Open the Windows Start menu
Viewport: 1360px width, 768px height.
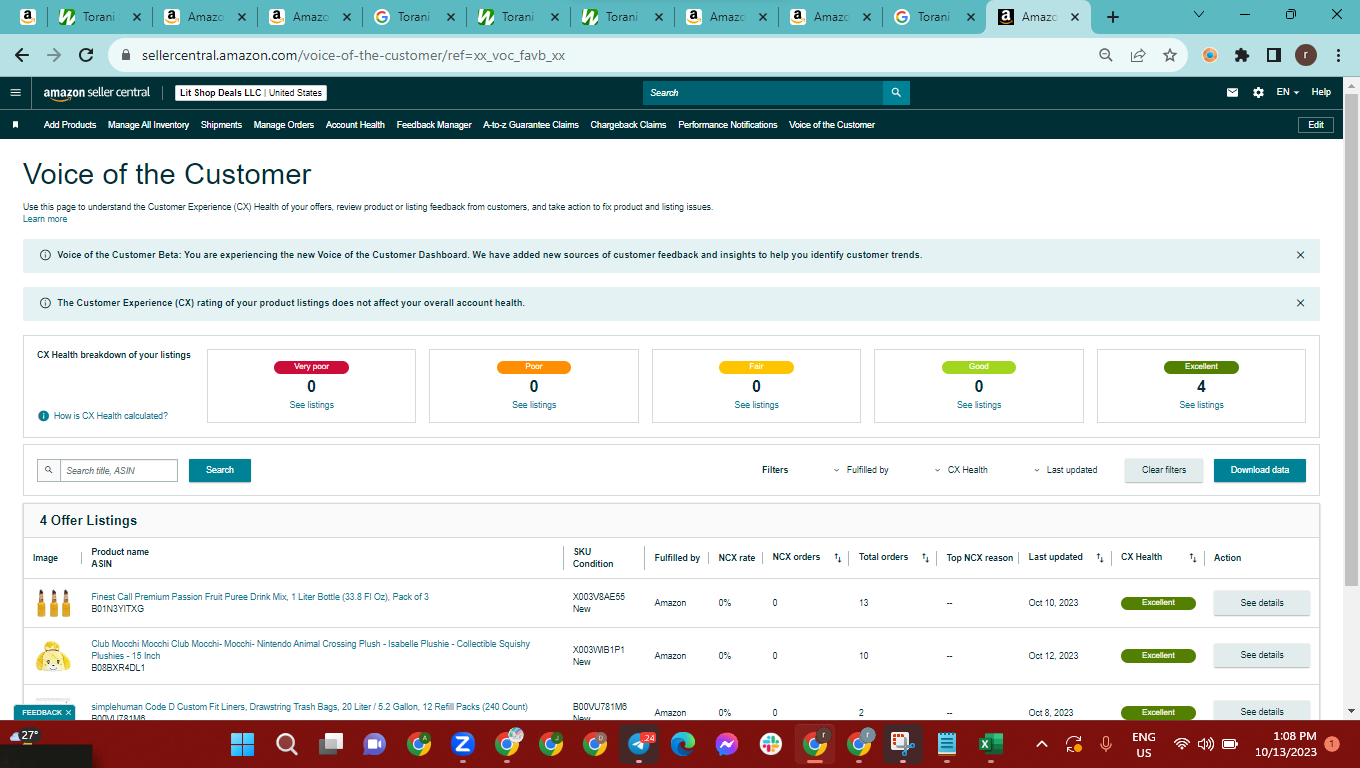[243, 744]
